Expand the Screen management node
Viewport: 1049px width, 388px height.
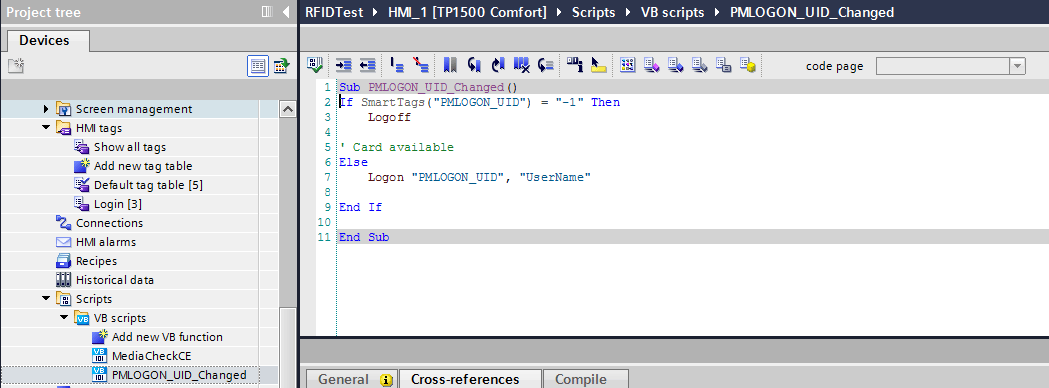click(46, 108)
